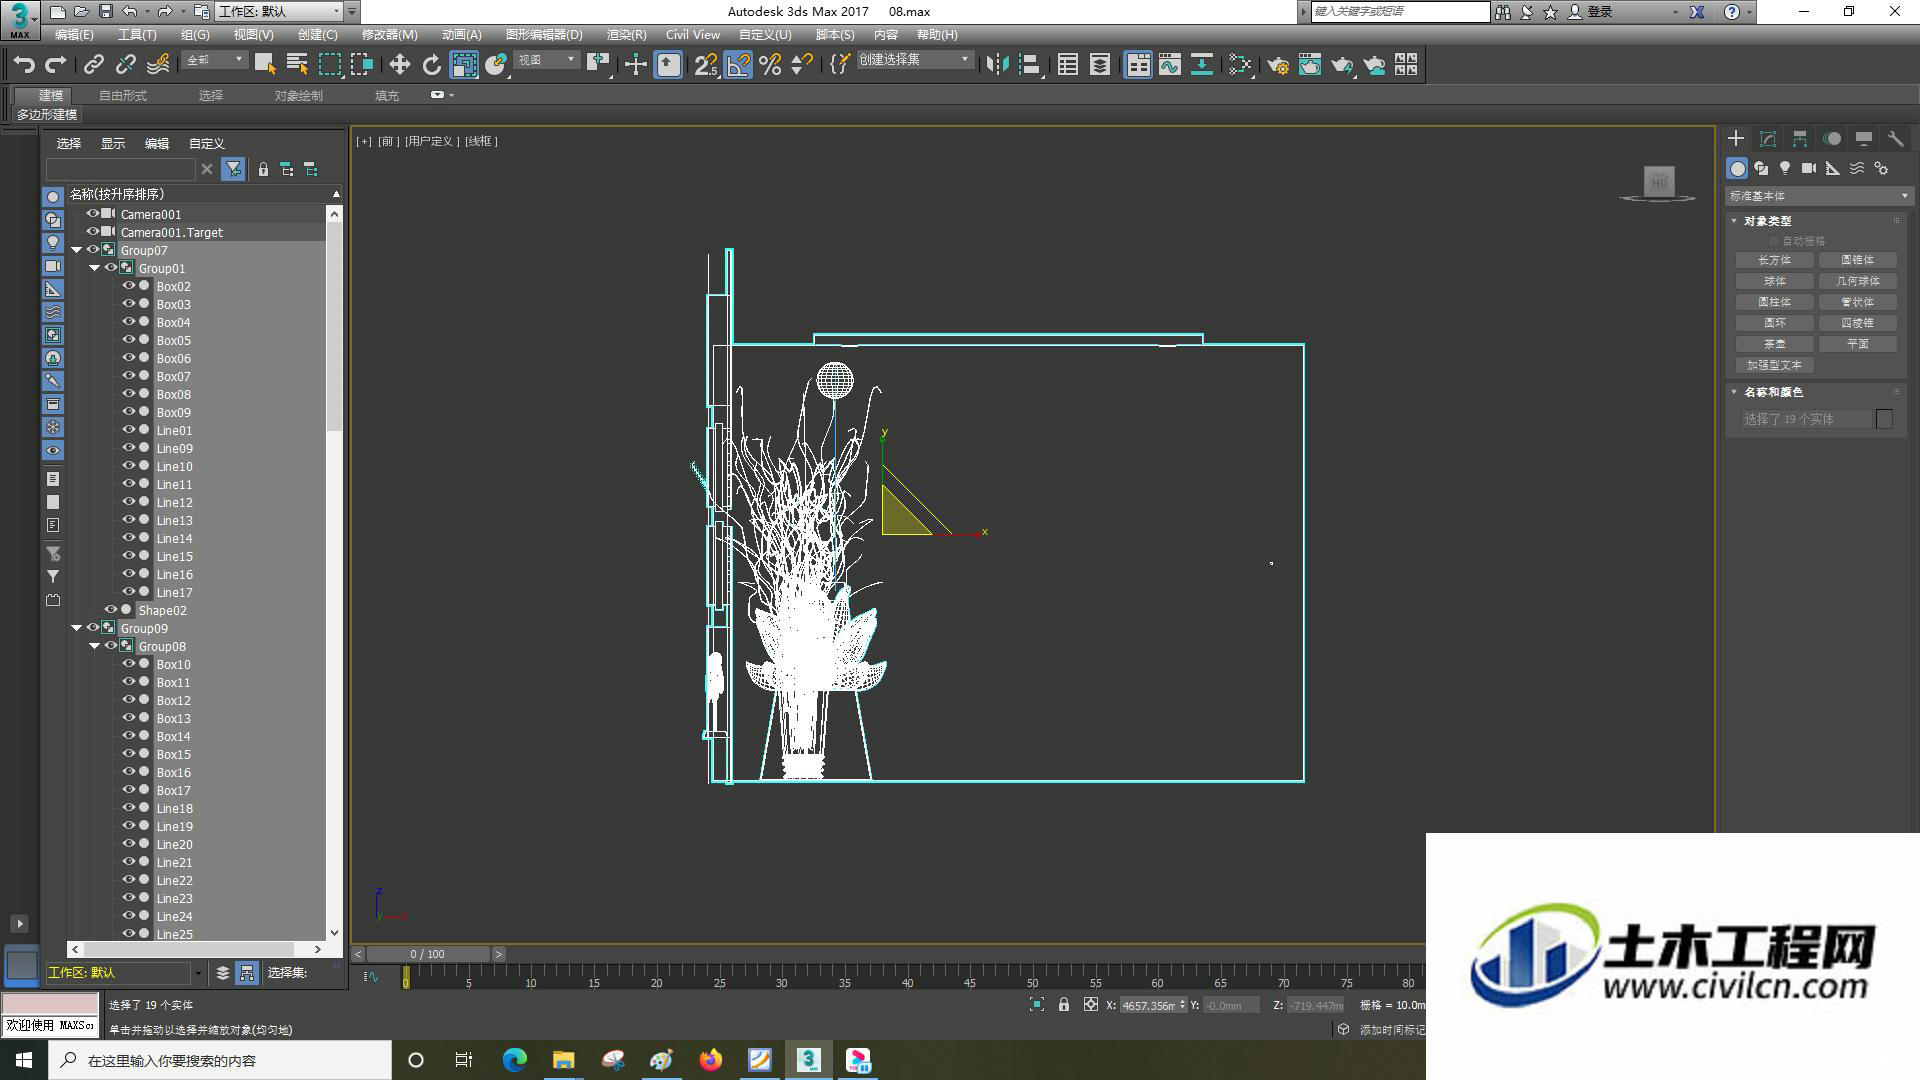Open the 帮助(H) menu
This screenshot has width=1920, height=1080.
click(937, 34)
